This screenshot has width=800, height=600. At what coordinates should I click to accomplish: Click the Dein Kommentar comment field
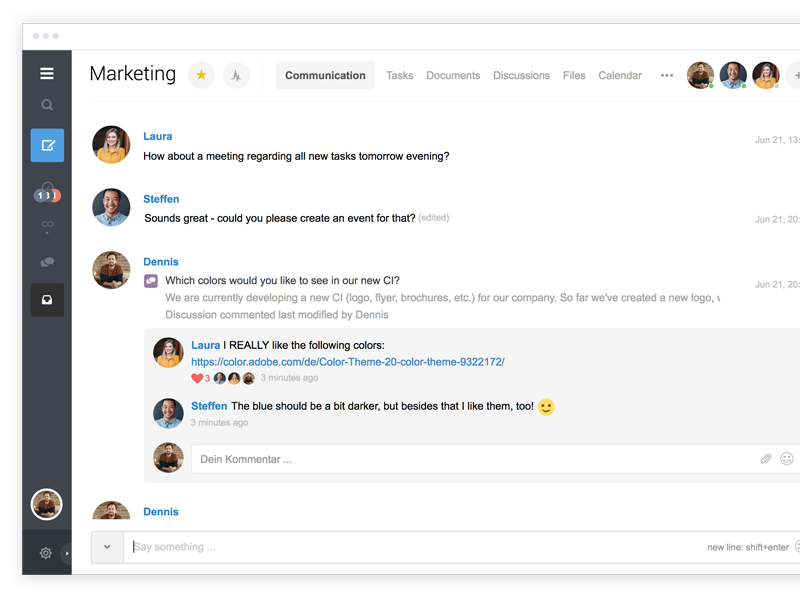click(x=470, y=459)
